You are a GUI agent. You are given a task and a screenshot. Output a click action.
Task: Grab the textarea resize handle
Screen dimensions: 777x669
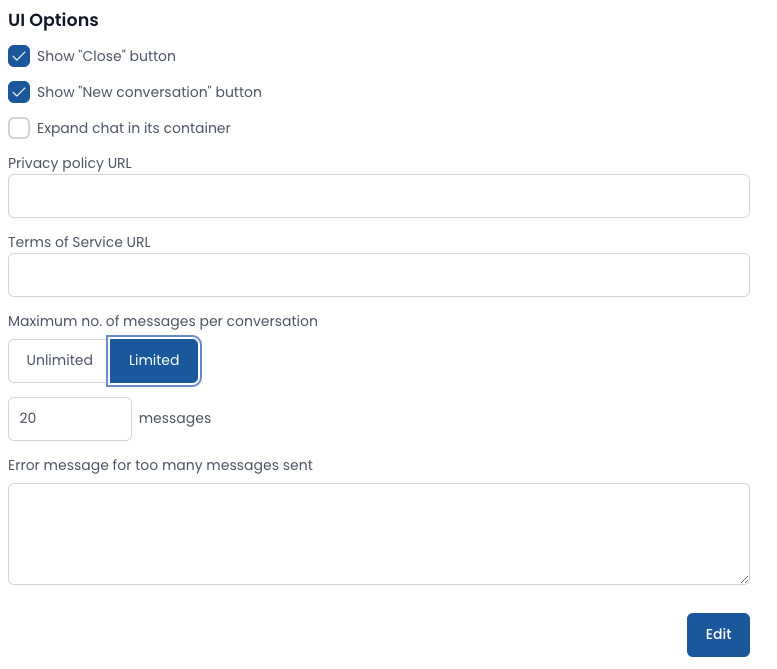(x=744, y=579)
